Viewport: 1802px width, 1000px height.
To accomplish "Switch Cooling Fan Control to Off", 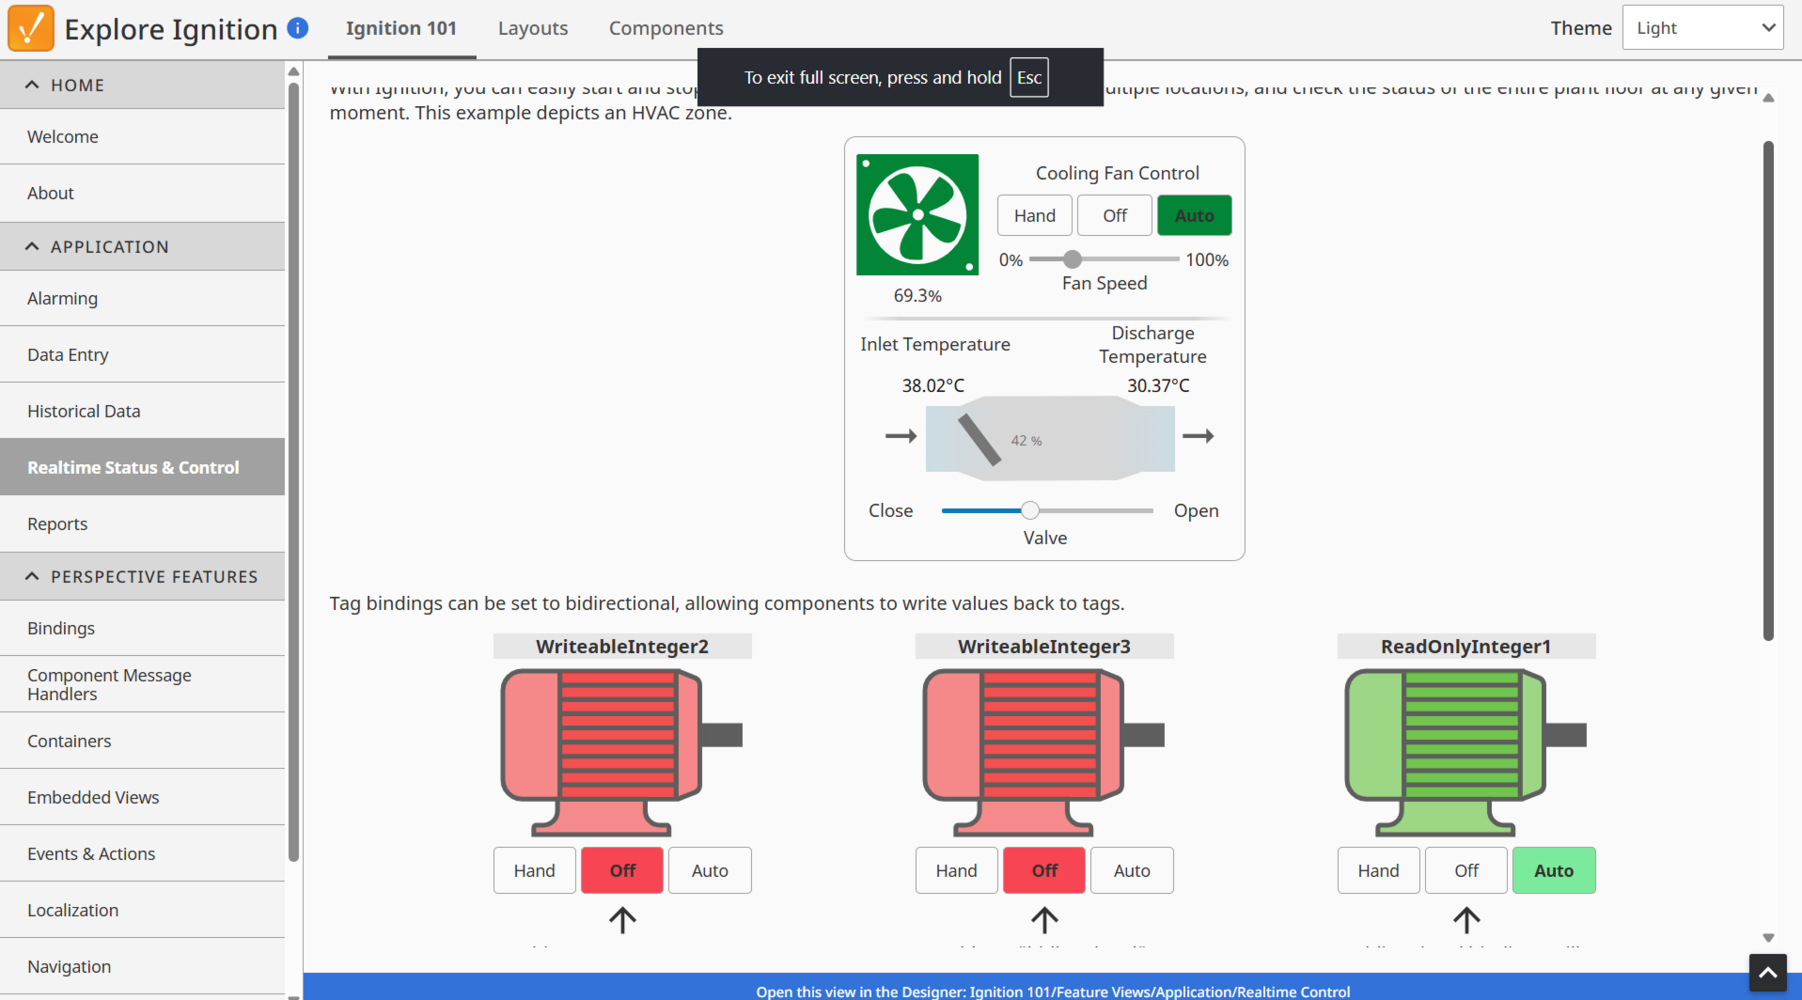I will pos(1114,216).
